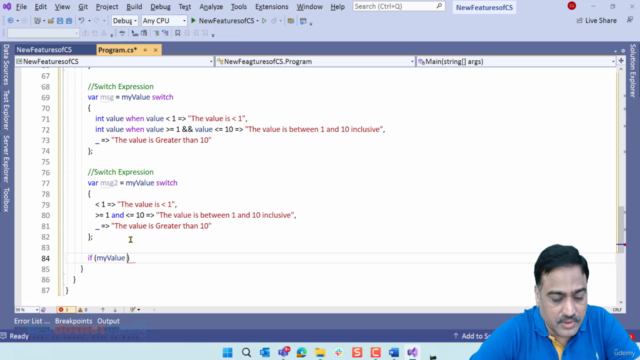The height and width of the screenshot is (360, 640).
Task: Open the Debug configuration dropdown
Action: 124,20
